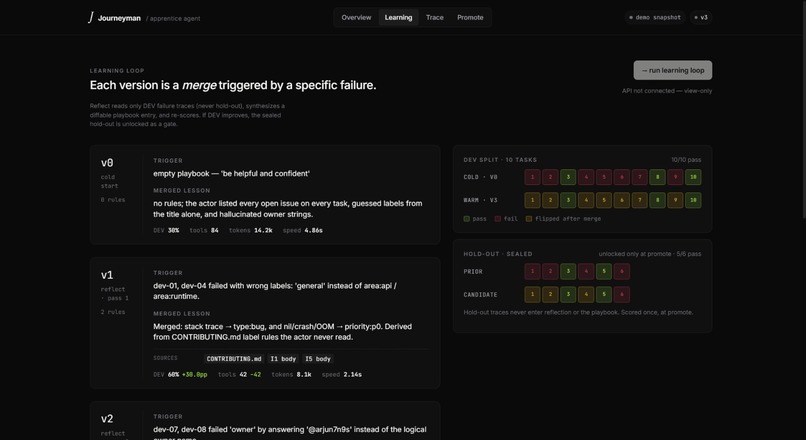The height and width of the screenshot is (440, 806).
Task: Click the '4.86s' speed value
Action: coord(314,231)
